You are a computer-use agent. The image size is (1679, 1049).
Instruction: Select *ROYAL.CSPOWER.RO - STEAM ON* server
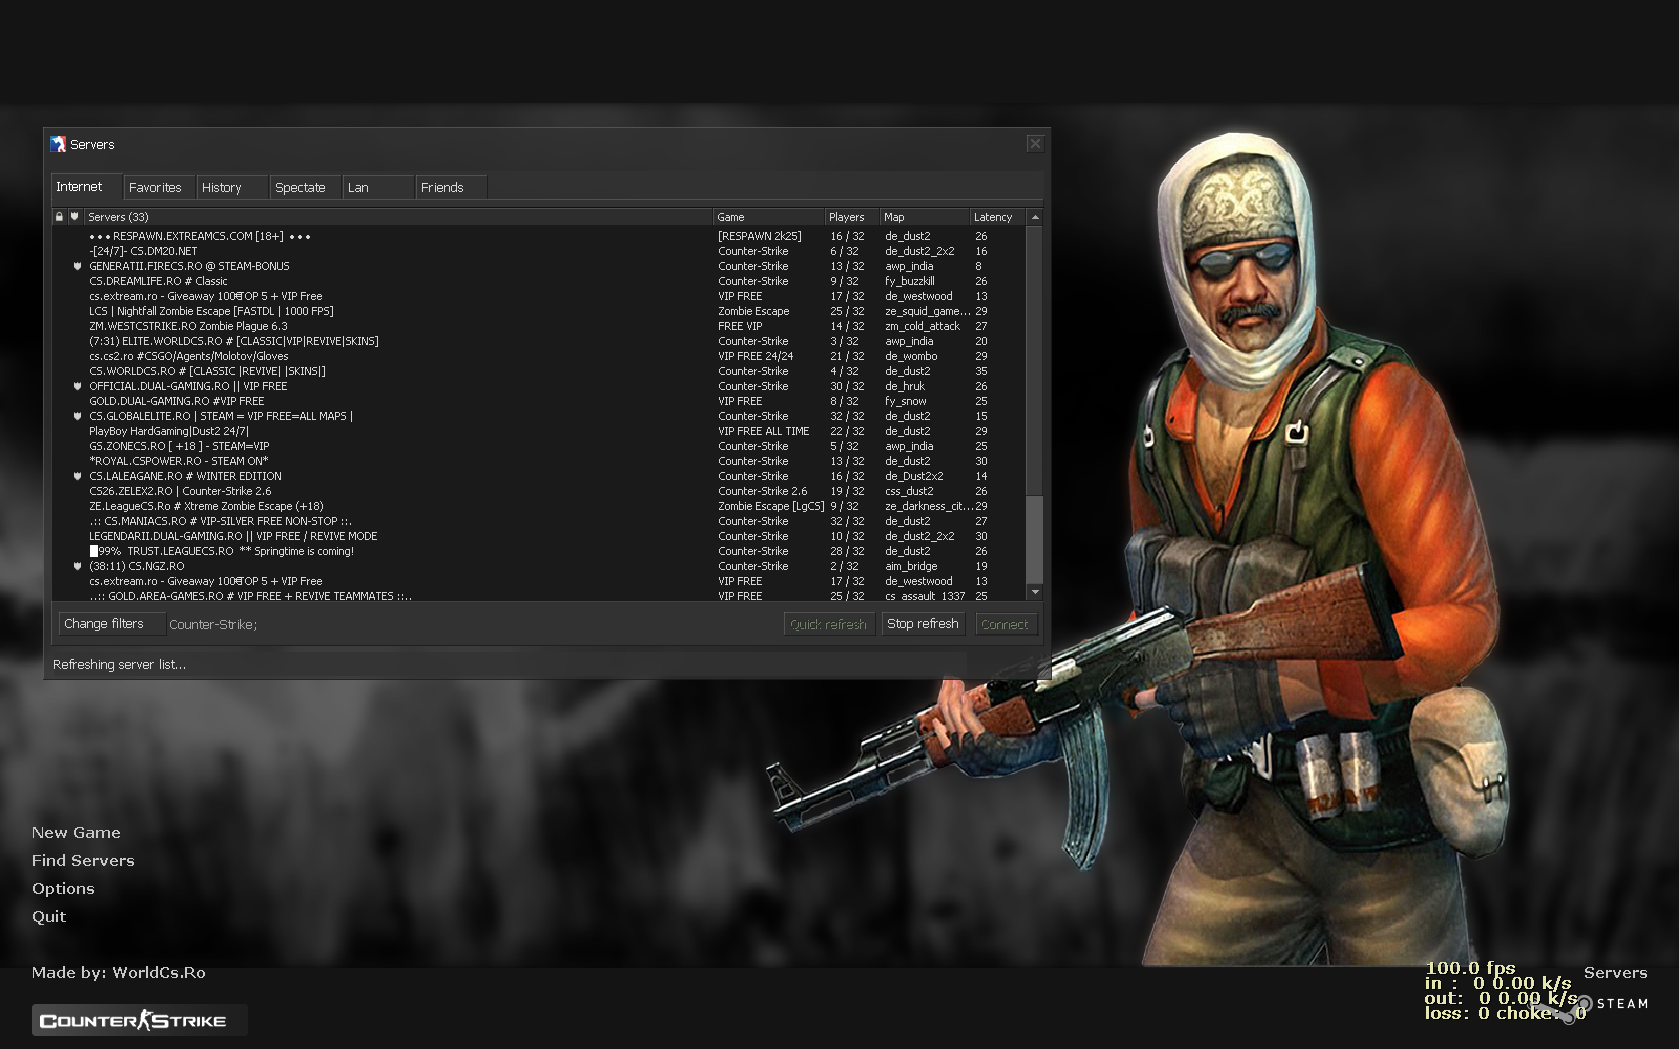(x=539, y=461)
